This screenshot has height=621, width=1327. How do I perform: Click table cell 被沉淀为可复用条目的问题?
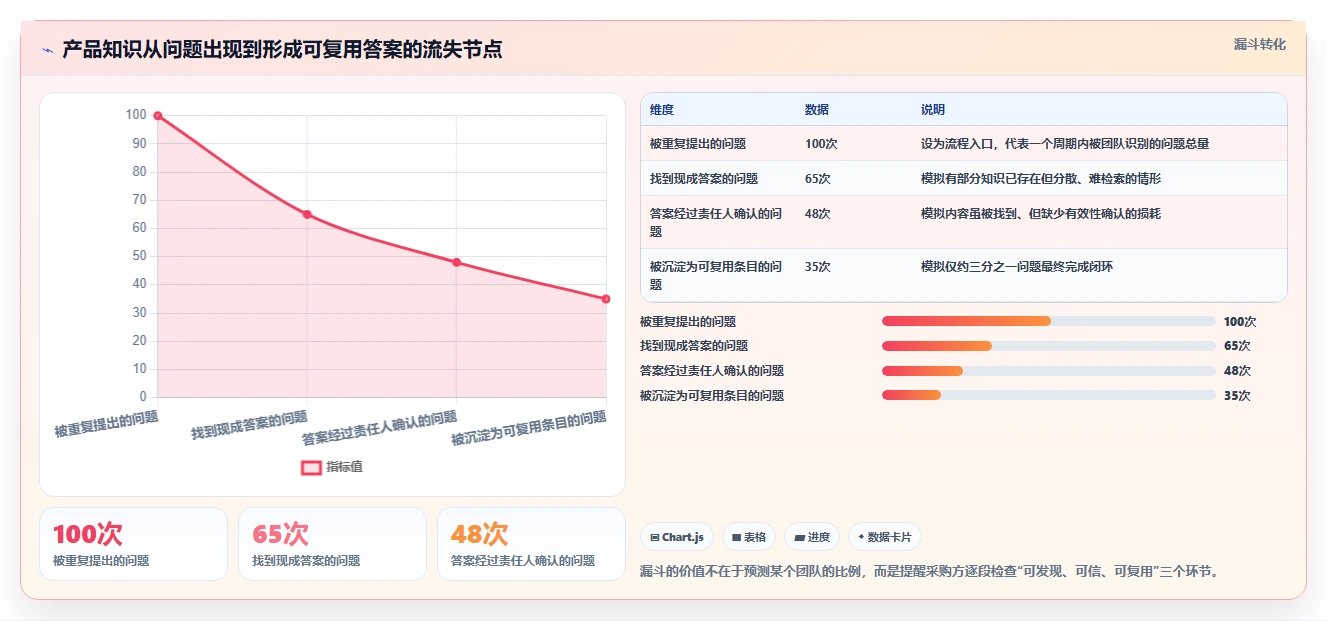coord(716,276)
